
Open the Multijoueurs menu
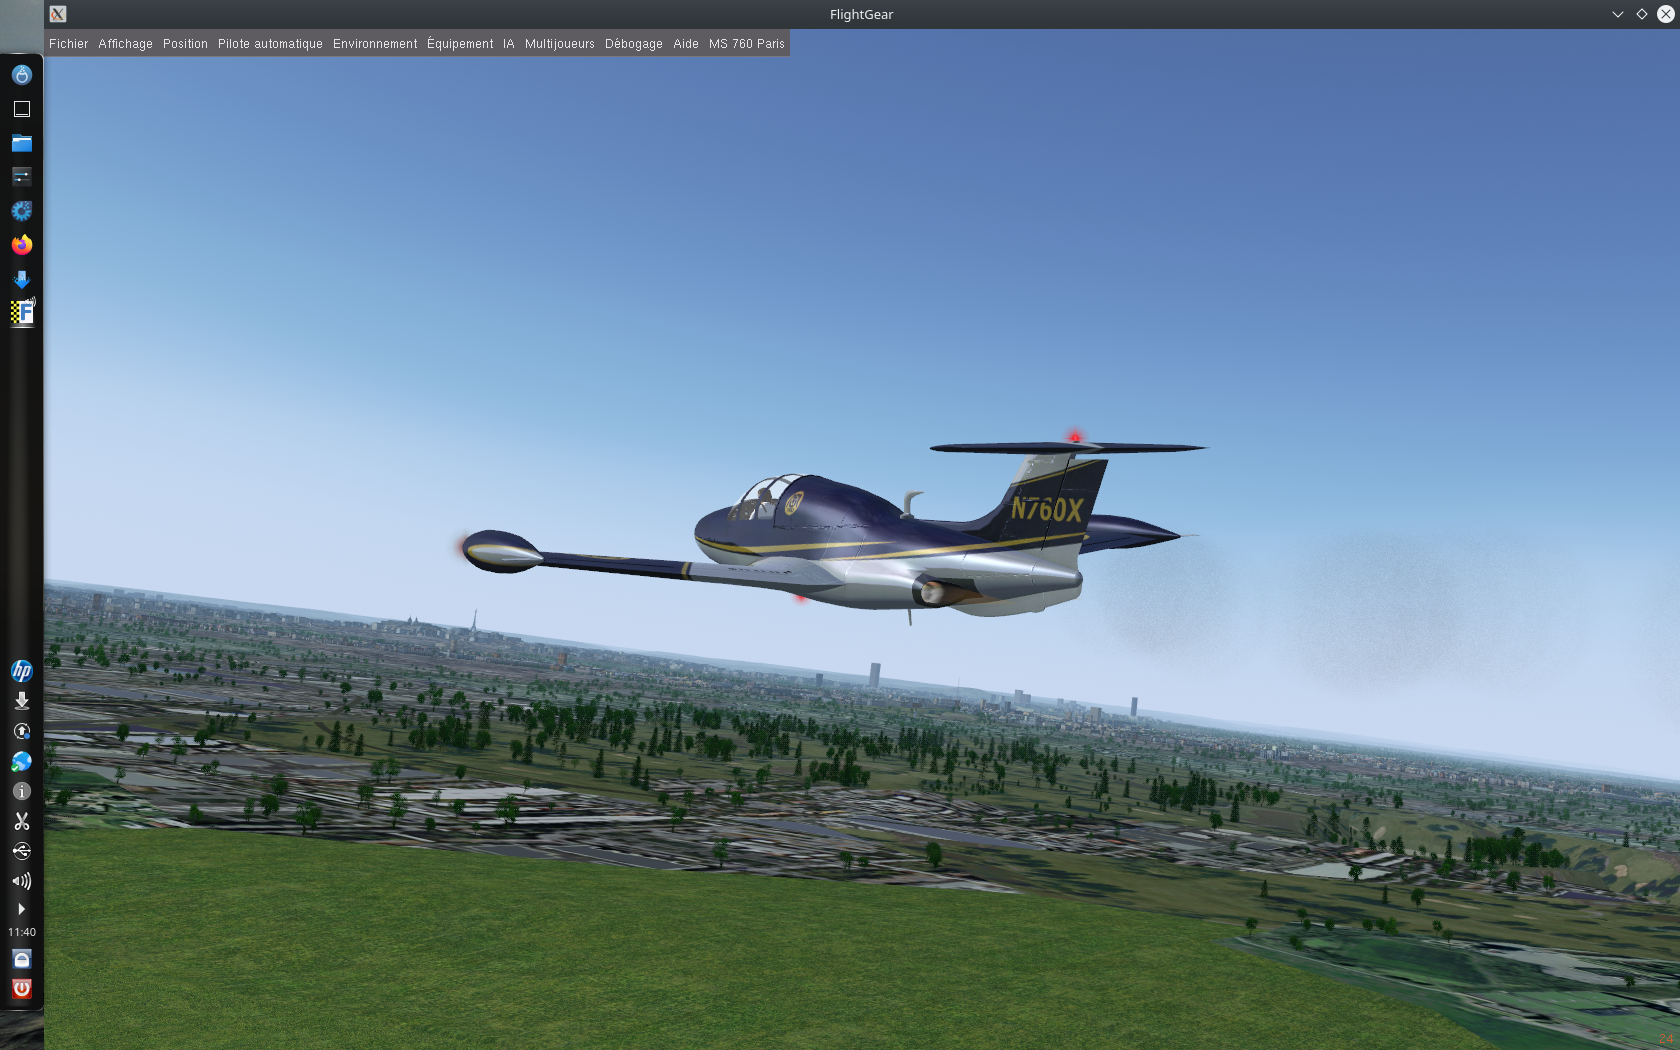560,44
